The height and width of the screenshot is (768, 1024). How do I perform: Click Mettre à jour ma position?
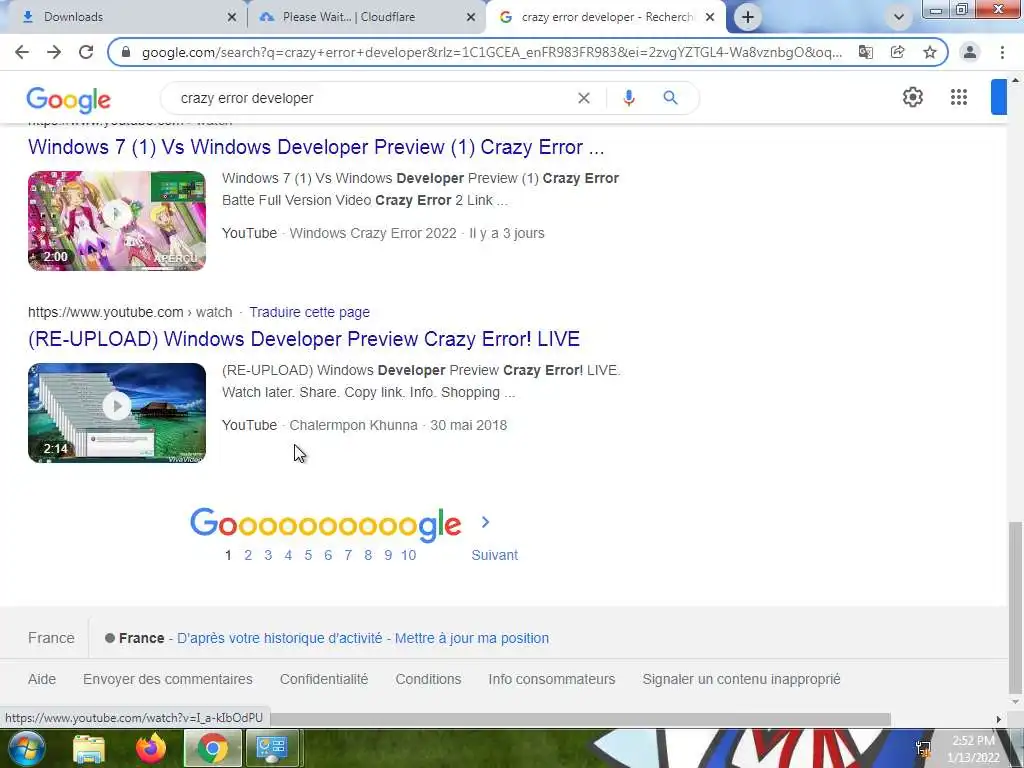pyautogui.click(x=472, y=638)
